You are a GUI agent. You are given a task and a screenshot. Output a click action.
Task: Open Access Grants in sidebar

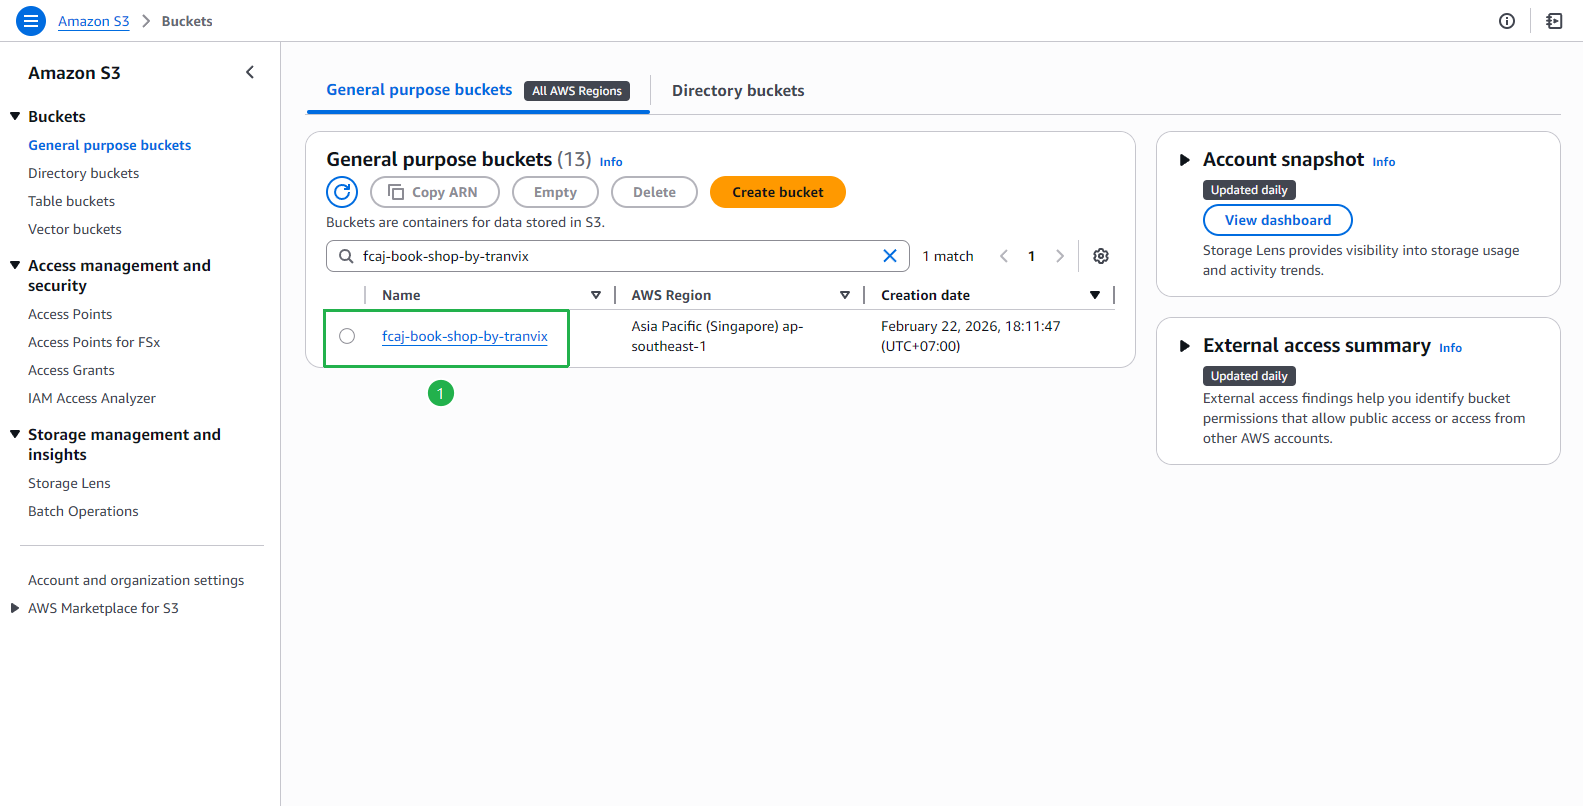click(x=72, y=370)
